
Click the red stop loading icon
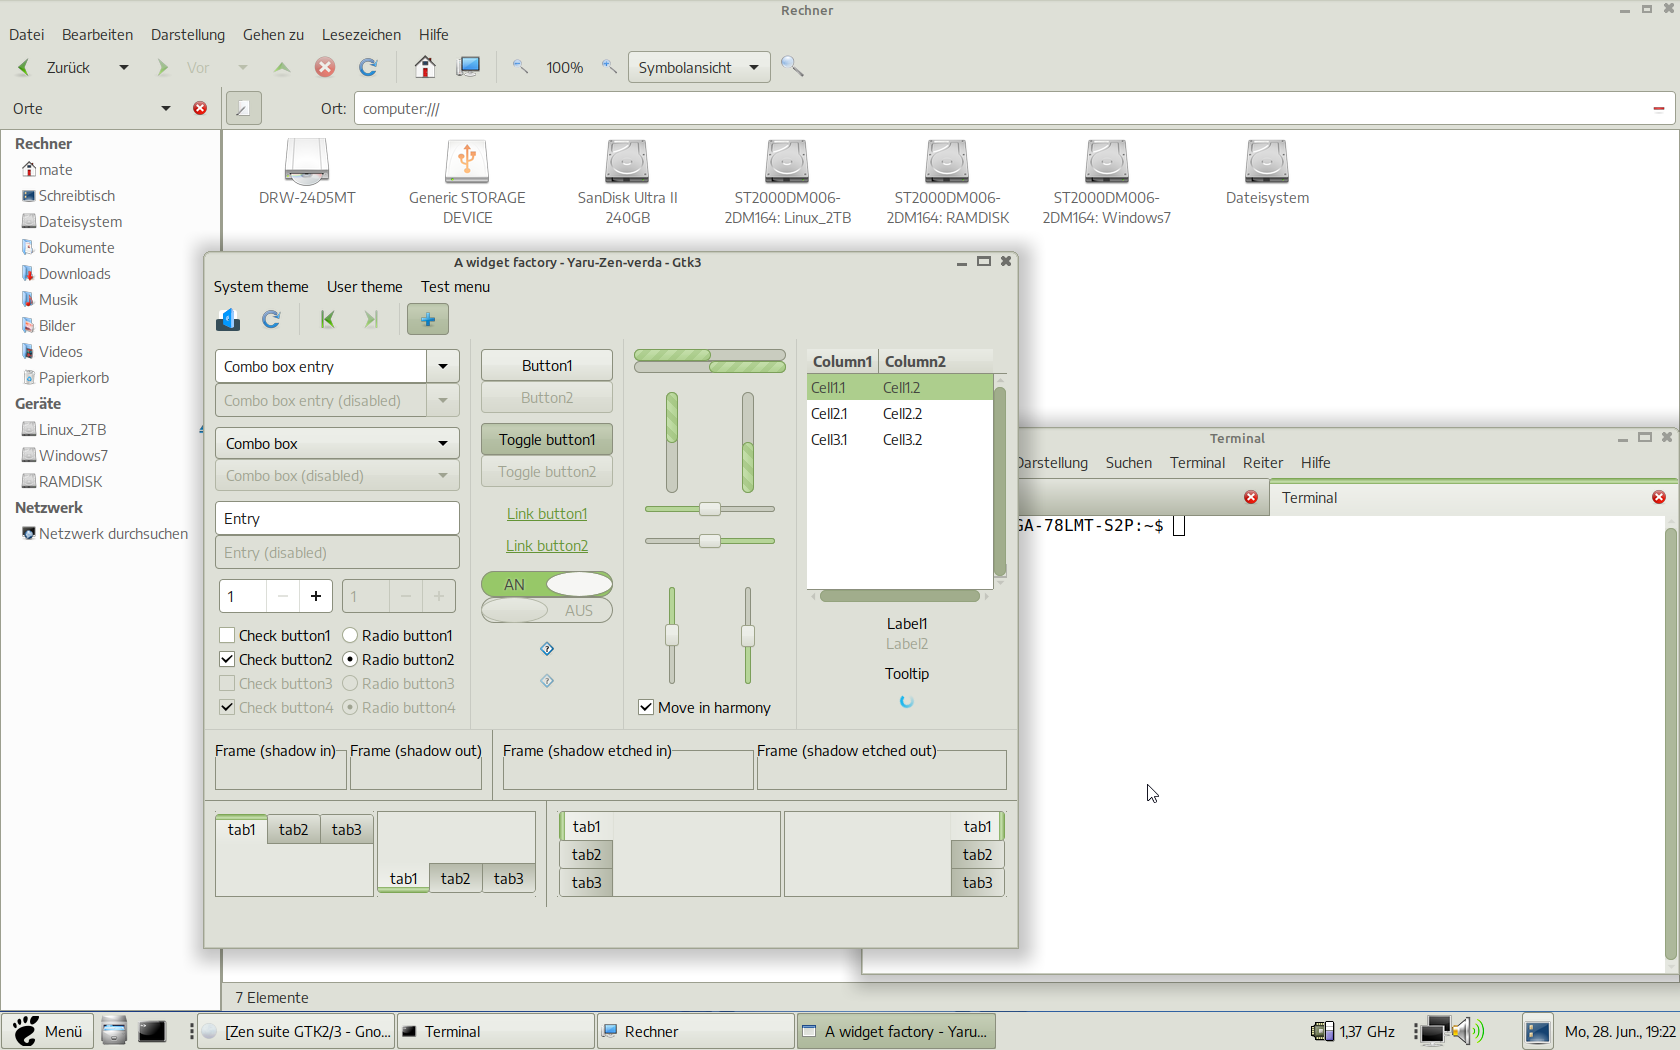tap(325, 67)
